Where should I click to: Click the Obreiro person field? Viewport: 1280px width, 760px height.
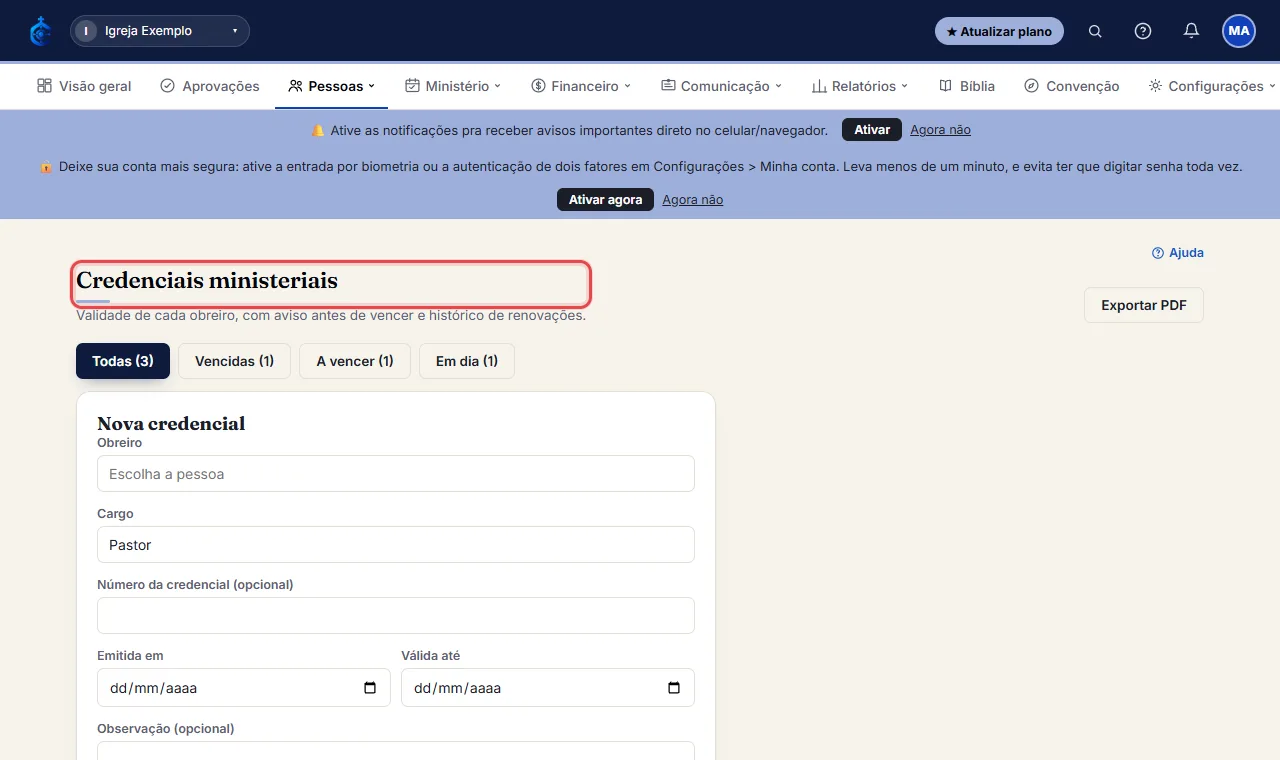pos(396,474)
